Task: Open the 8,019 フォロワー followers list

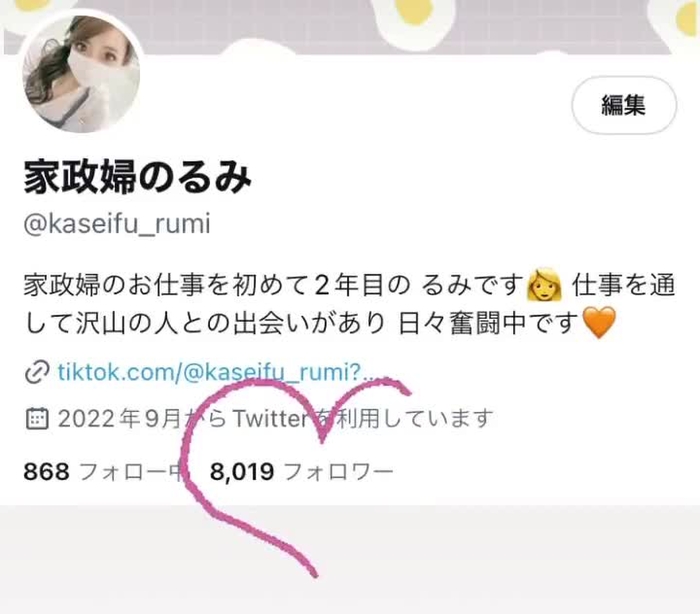Action: click(301, 472)
